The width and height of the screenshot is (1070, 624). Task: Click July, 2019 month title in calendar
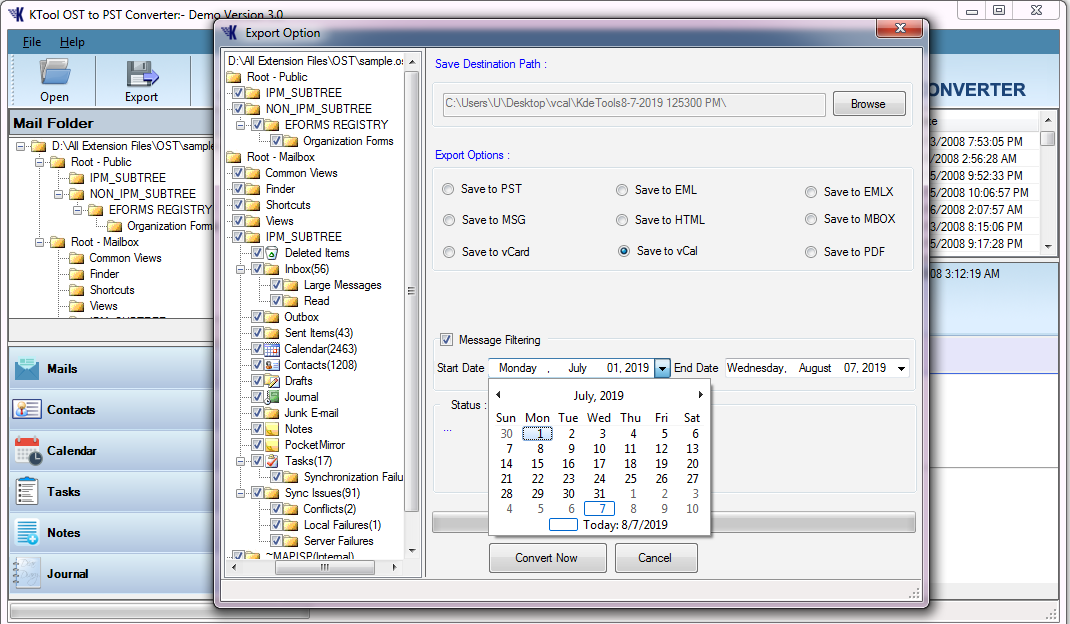pyautogui.click(x=598, y=396)
